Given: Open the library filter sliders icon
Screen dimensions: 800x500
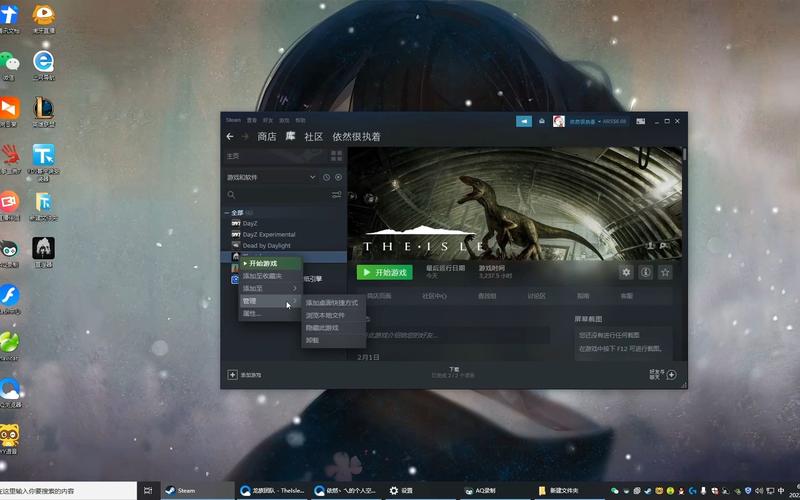Looking at the screenshot, I should [337, 194].
